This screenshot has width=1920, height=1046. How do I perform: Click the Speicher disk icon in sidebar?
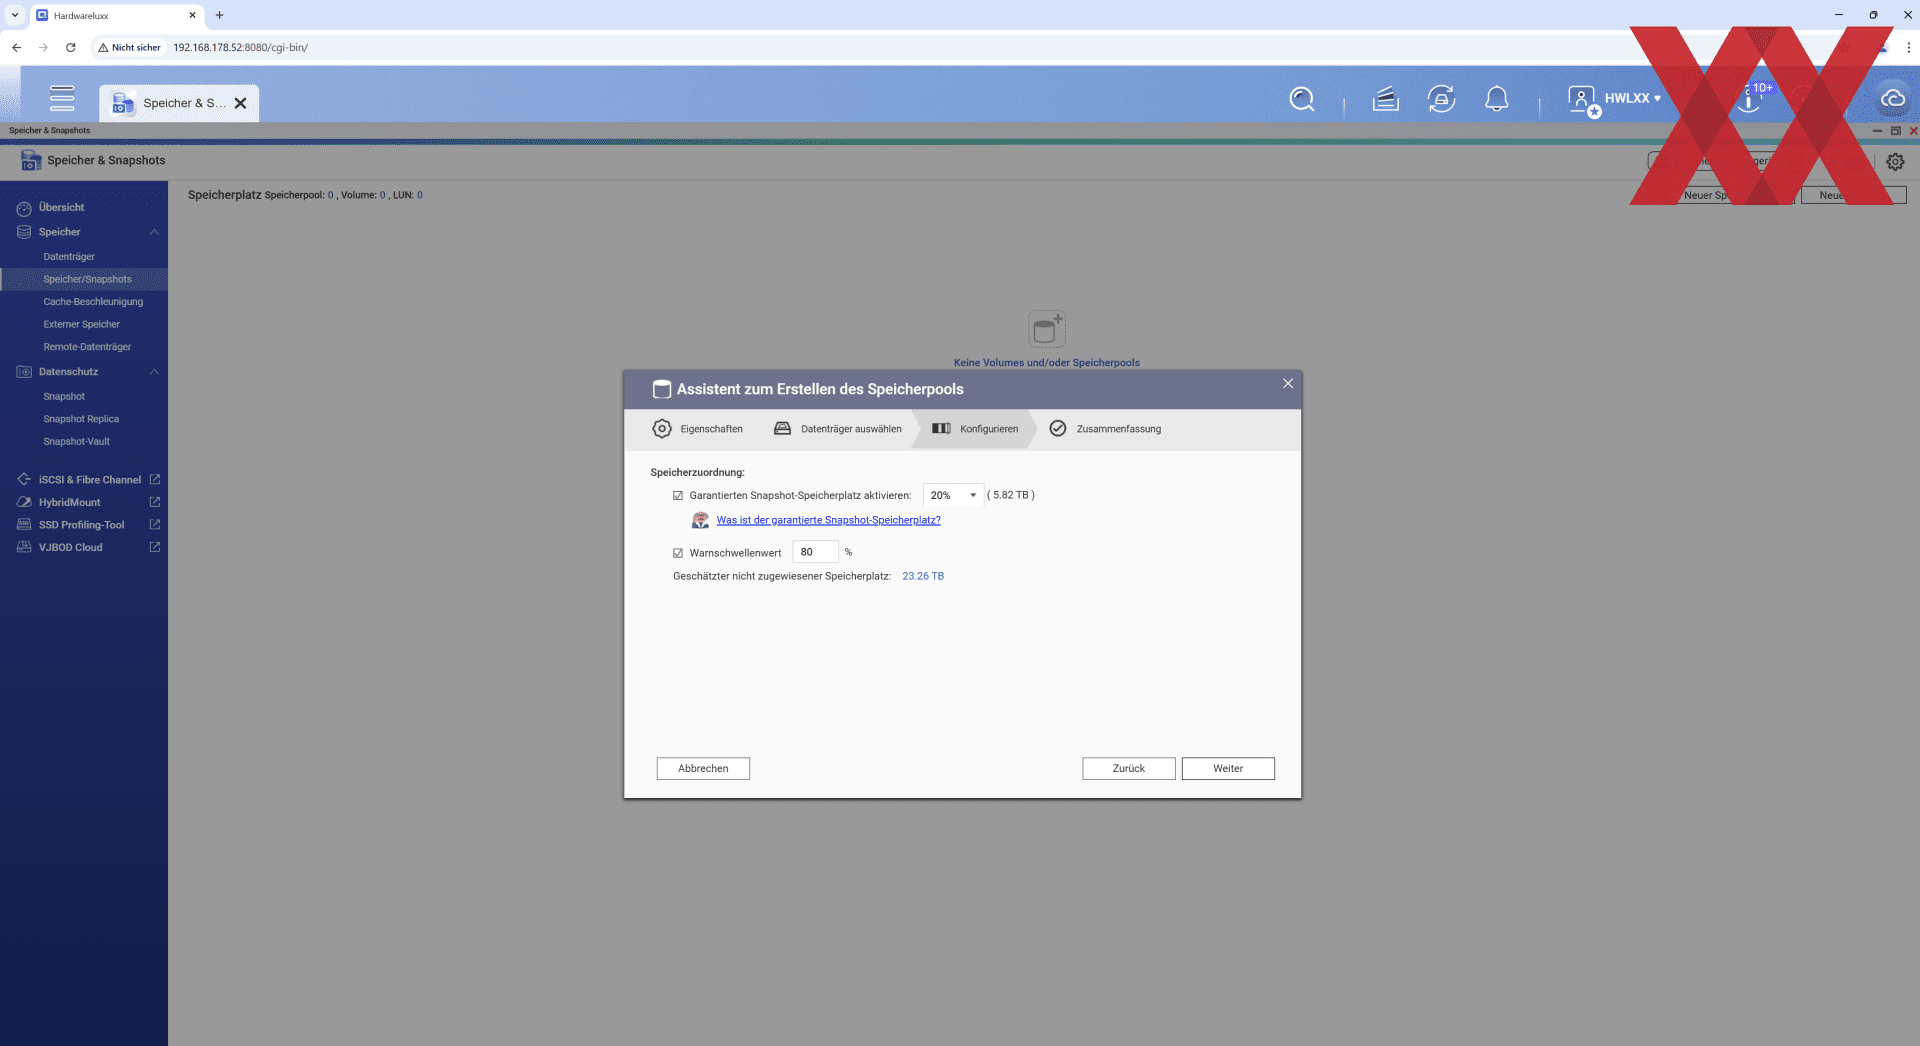[x=24, y=232]
